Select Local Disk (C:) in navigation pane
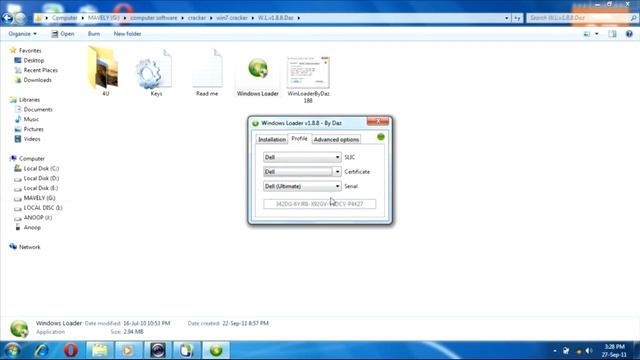 41,168
